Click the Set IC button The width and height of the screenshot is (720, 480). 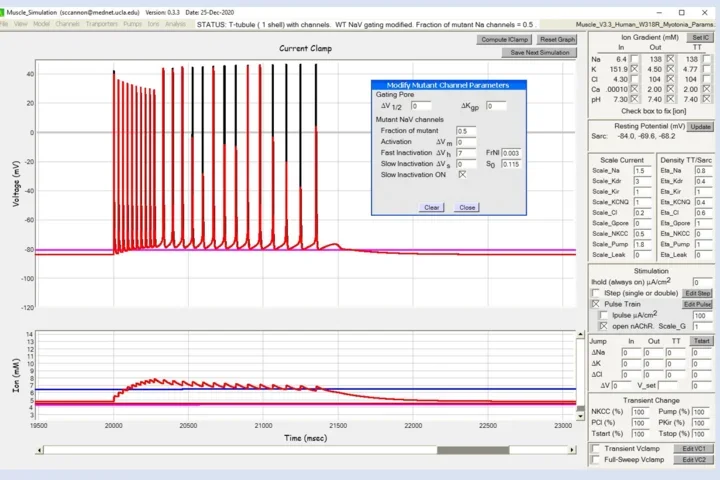click(x=700, y=37)
